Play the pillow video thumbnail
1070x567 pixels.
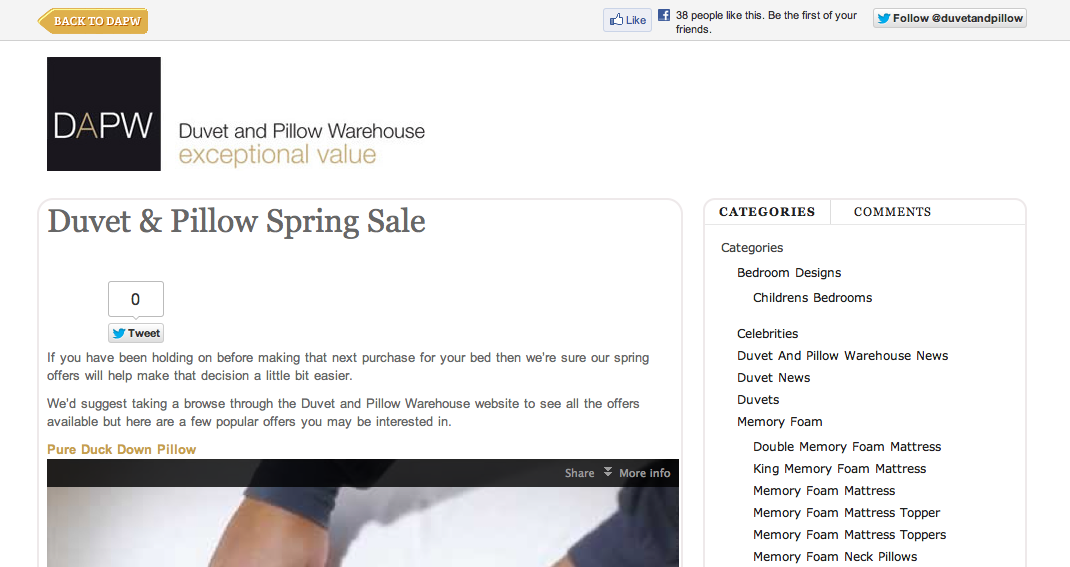pyautogui.click(x=363, y=526)
